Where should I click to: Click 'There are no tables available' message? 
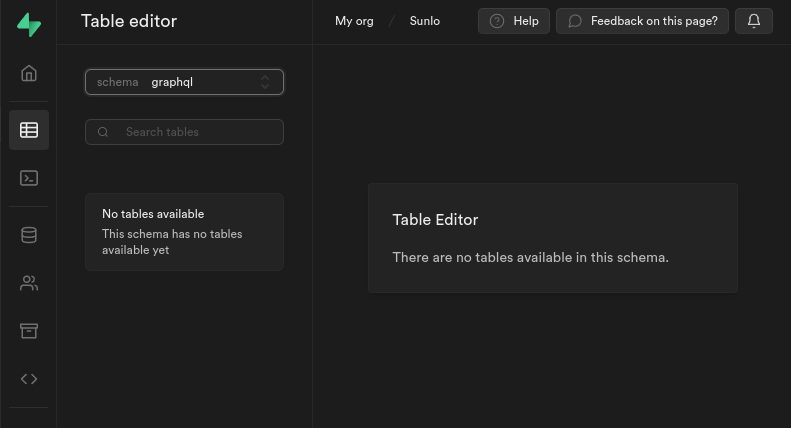click(x=531, y=257)
